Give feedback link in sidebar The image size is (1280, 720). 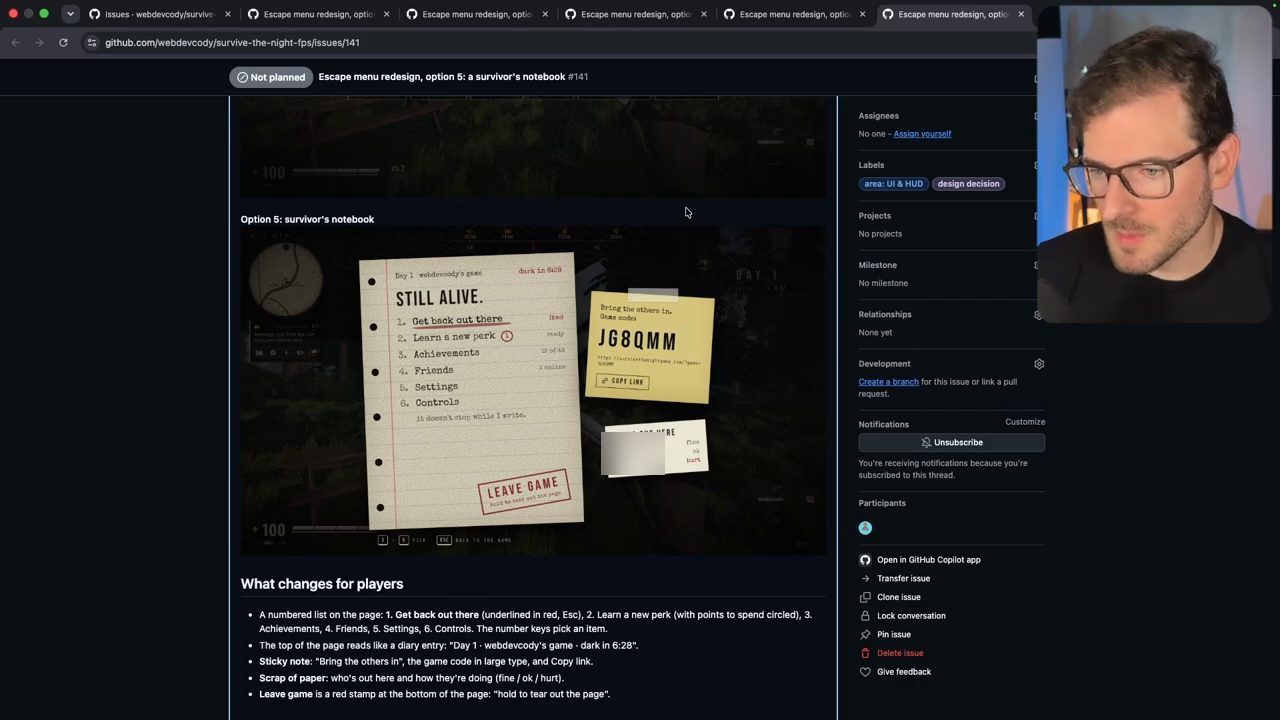click(x=903, y=672)
